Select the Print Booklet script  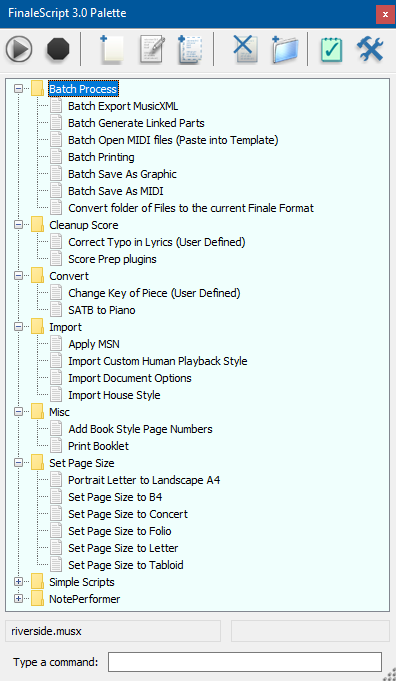click(99, 446)
